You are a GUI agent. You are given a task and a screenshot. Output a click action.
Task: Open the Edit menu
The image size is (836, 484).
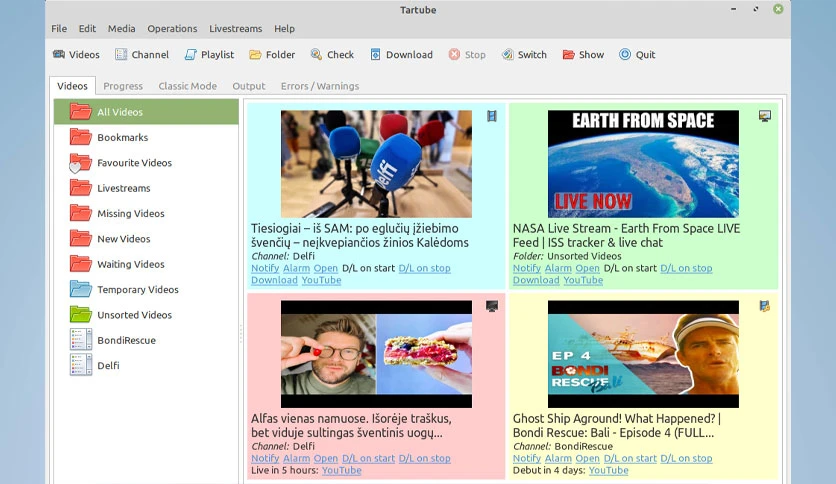coord(87,29)
